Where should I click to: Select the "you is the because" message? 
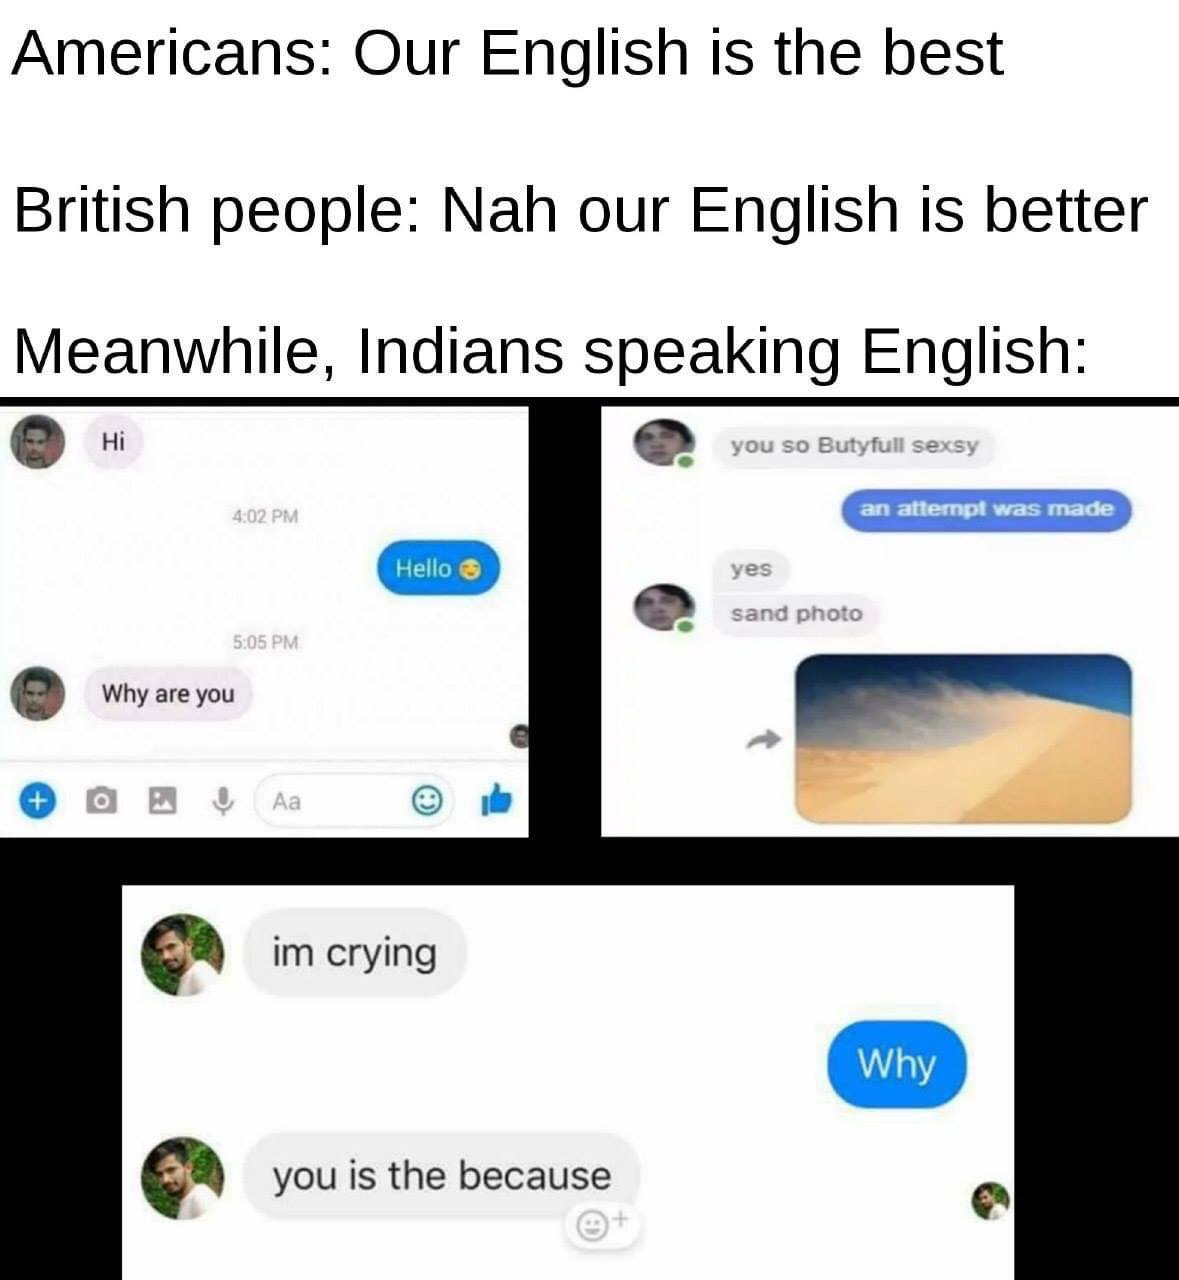pyautogui.click(x=441, y=1176)
